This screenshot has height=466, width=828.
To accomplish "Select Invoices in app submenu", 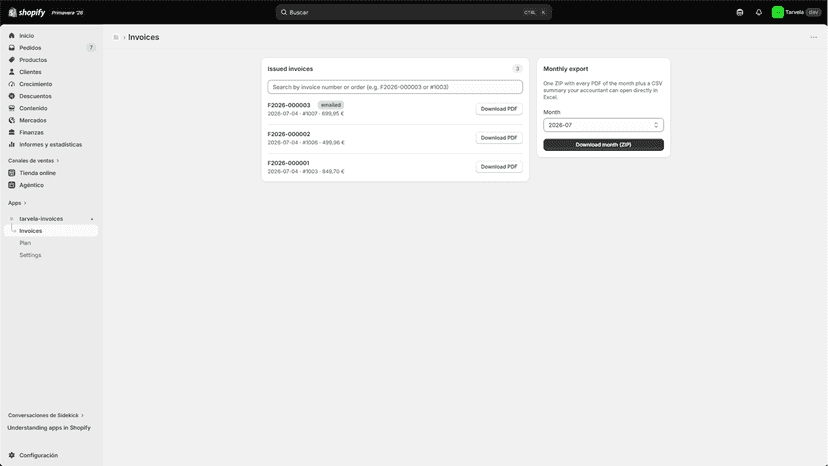I will pos(51,231).
